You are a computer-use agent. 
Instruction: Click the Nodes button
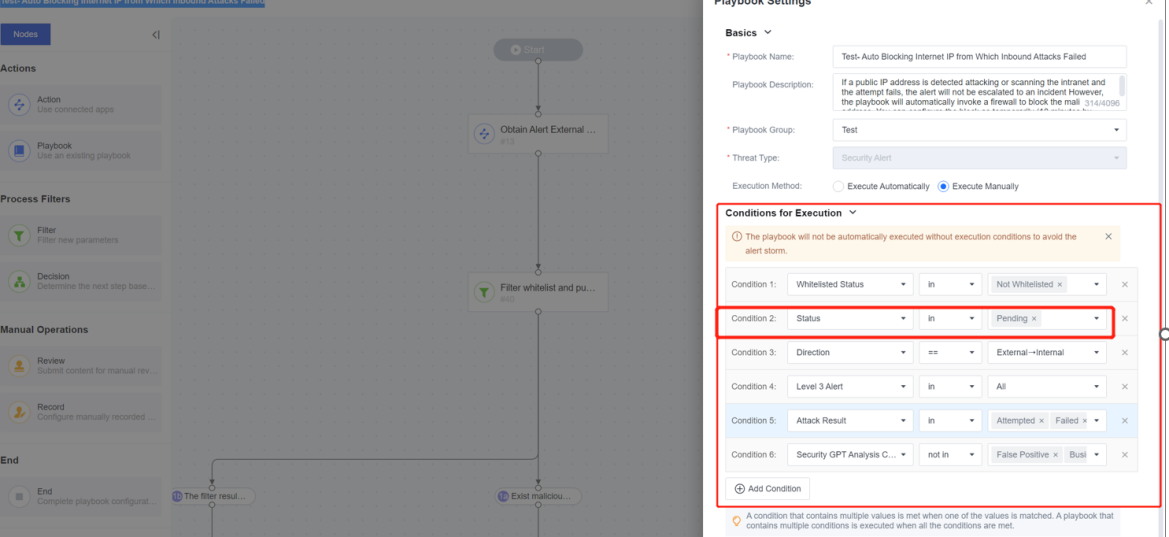coord(25,34)
